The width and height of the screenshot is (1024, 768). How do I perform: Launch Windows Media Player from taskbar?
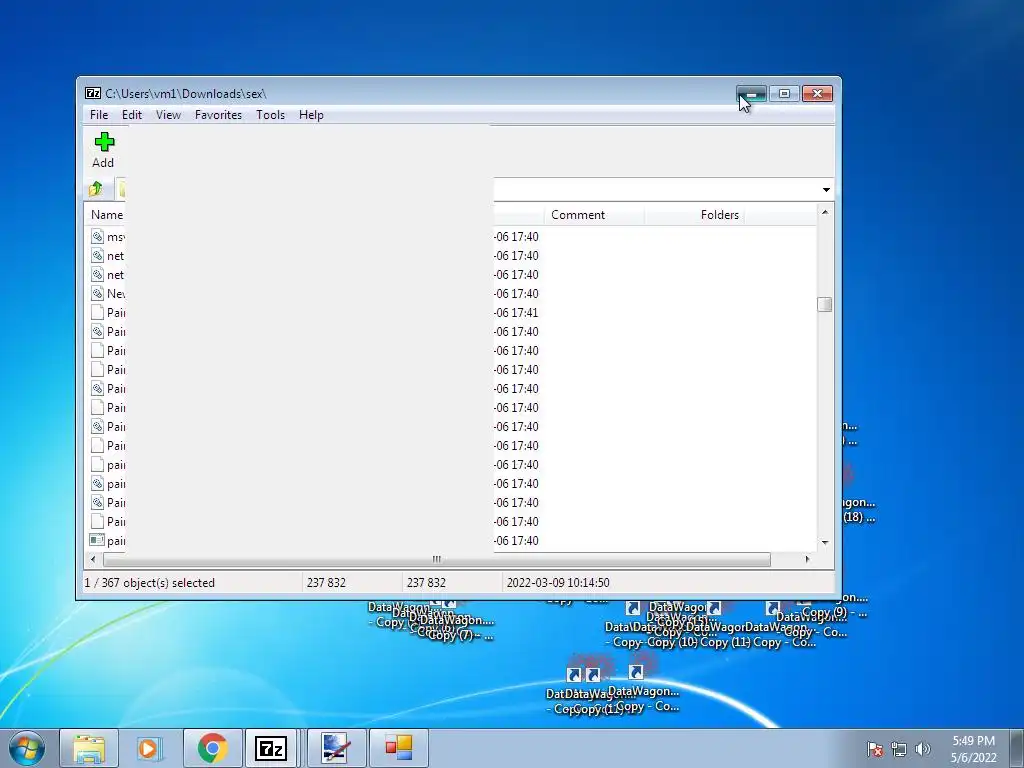pos(150,748)
